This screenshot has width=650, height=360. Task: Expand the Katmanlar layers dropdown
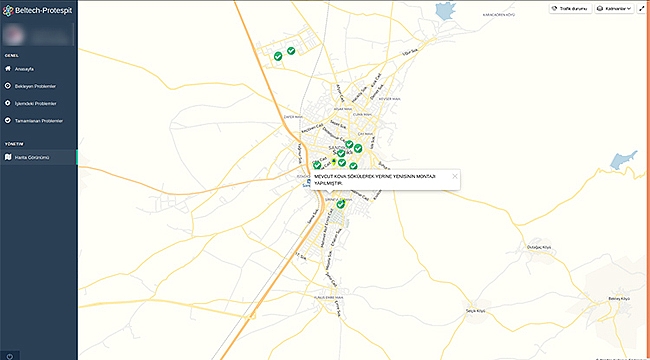pyautogui.click(x=614, y=8)
